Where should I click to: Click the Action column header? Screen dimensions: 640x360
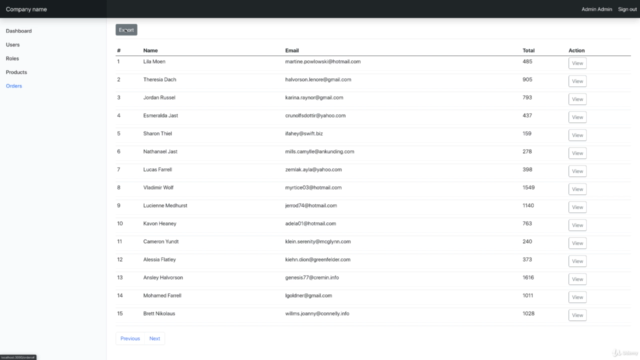pos(576,51)
